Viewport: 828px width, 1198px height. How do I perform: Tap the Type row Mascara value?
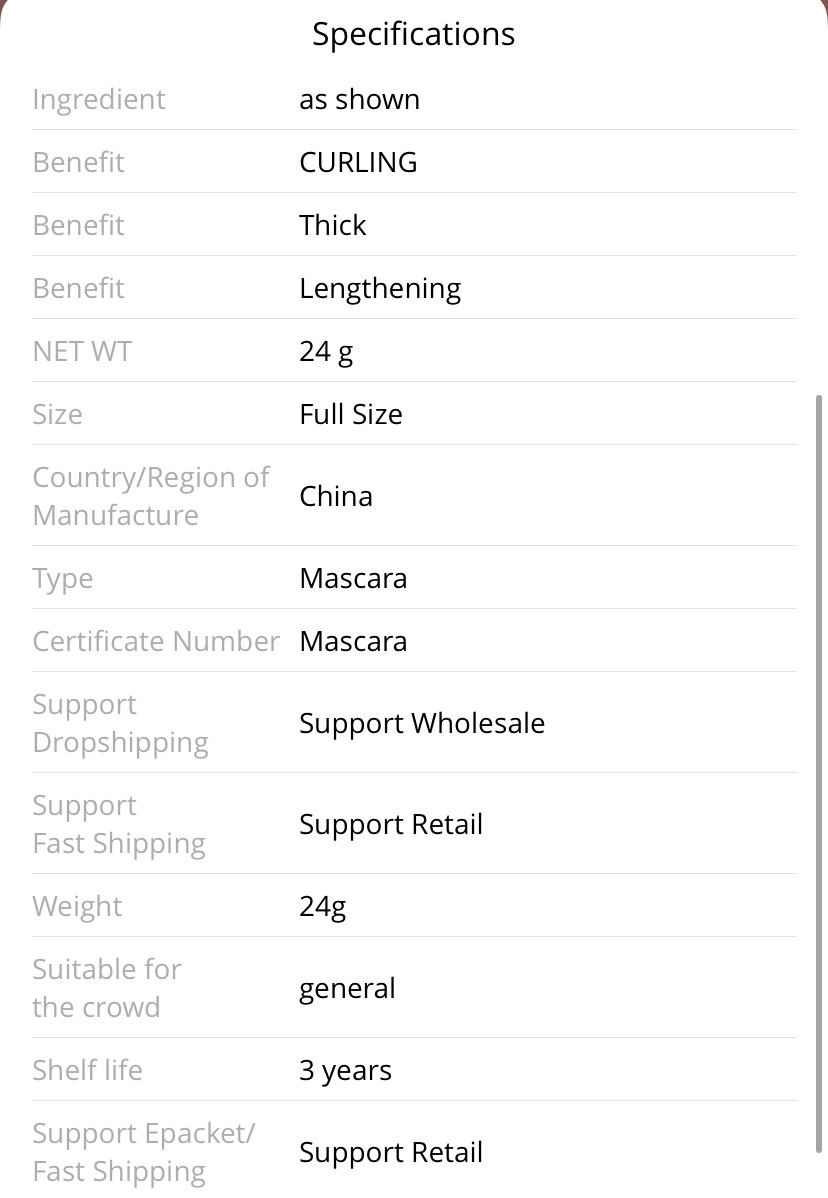point(353,578)
